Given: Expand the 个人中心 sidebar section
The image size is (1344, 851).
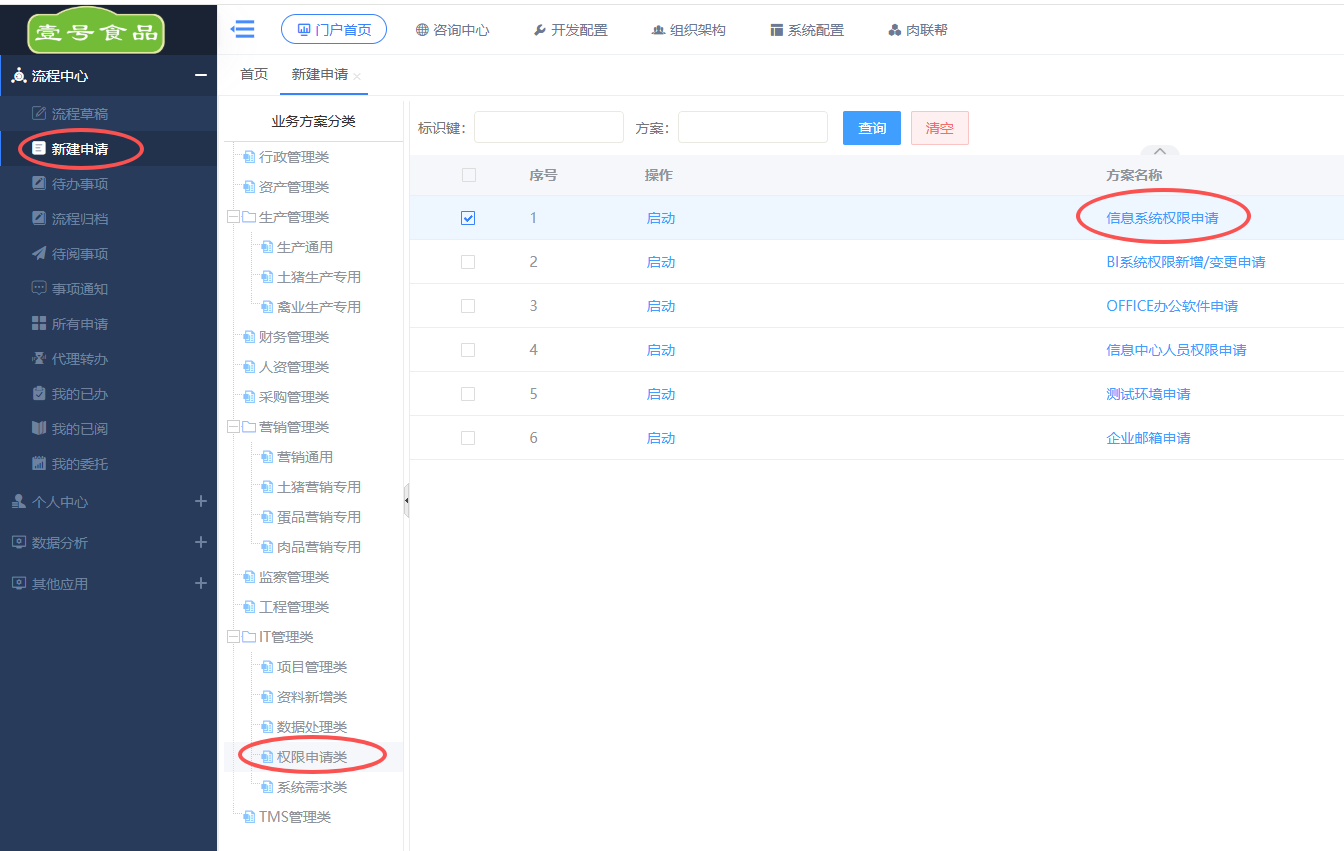Looking at the screenshot, I should (x=200, y=502).
